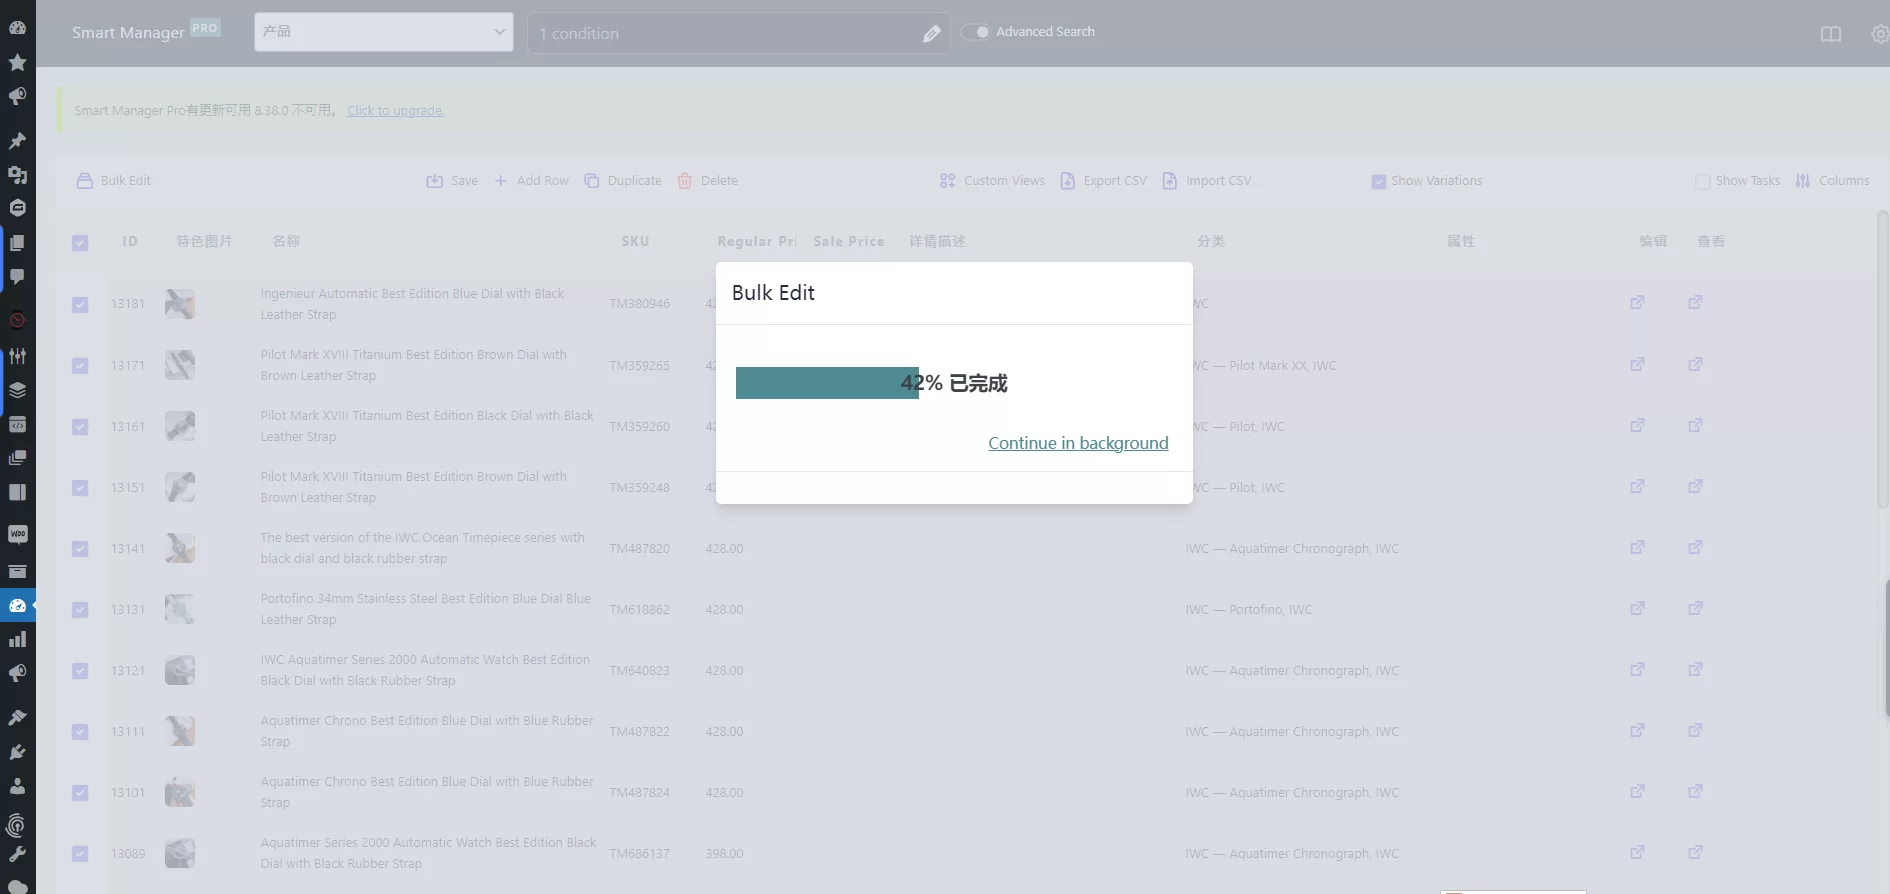Screen dimensions: 1890x894
Task: Click Continue in background link
Action: pos(1078,443)
